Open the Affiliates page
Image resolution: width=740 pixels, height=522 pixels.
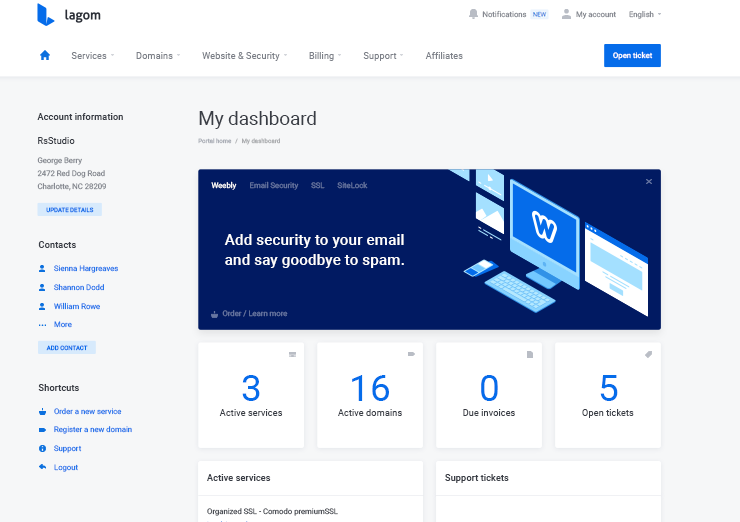click(444, 56)
